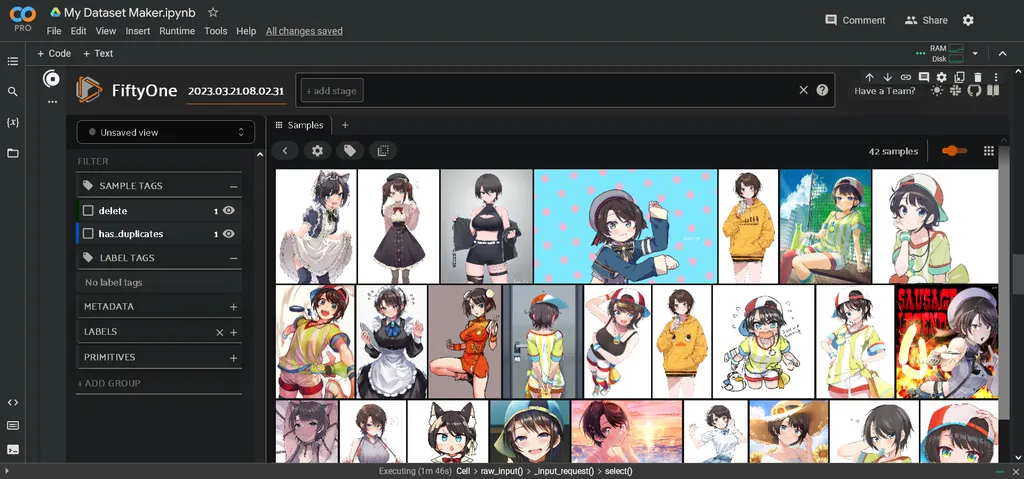Collapse the SAMPLE TAGS section
This screenshot has width=1024, height=479.
(233, 186)
